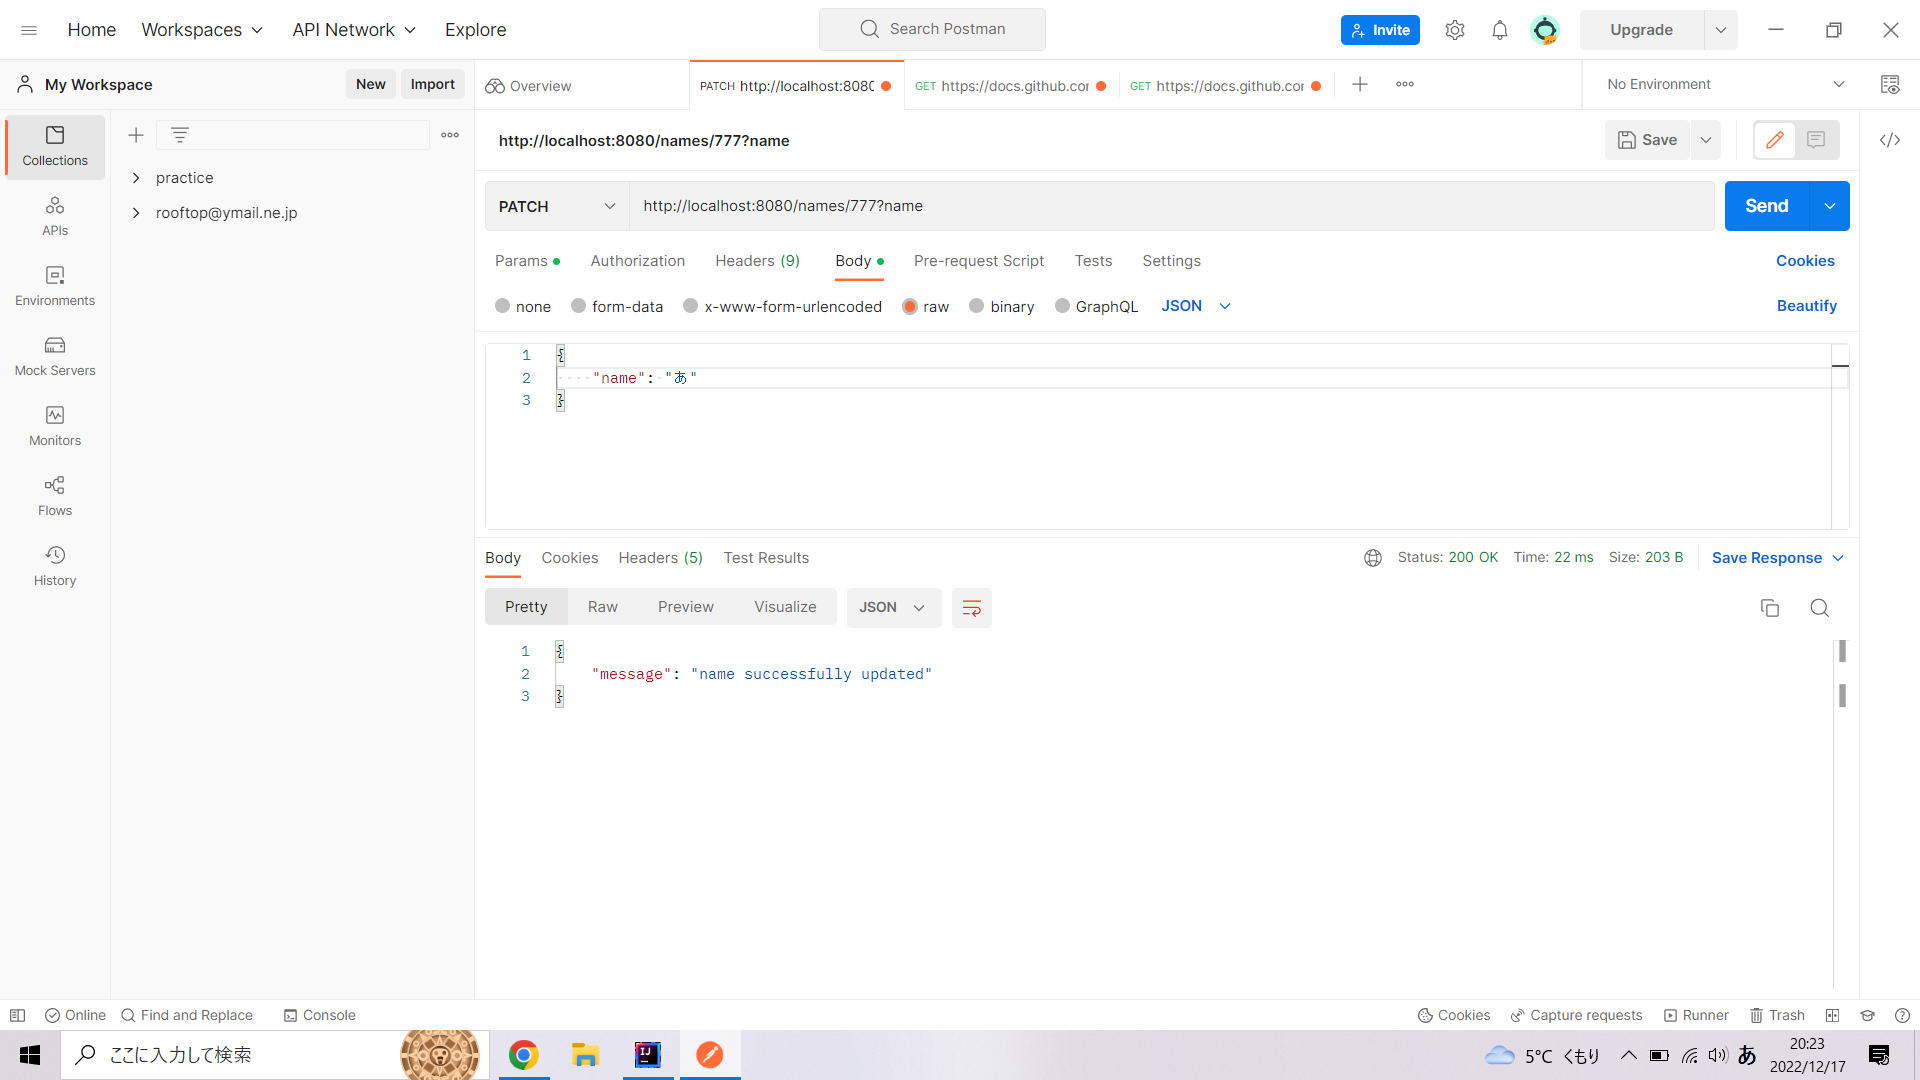The height and width of the screenshot is (1080, 1920).
Task: Select binary body type
Action: coord(1002,306)
